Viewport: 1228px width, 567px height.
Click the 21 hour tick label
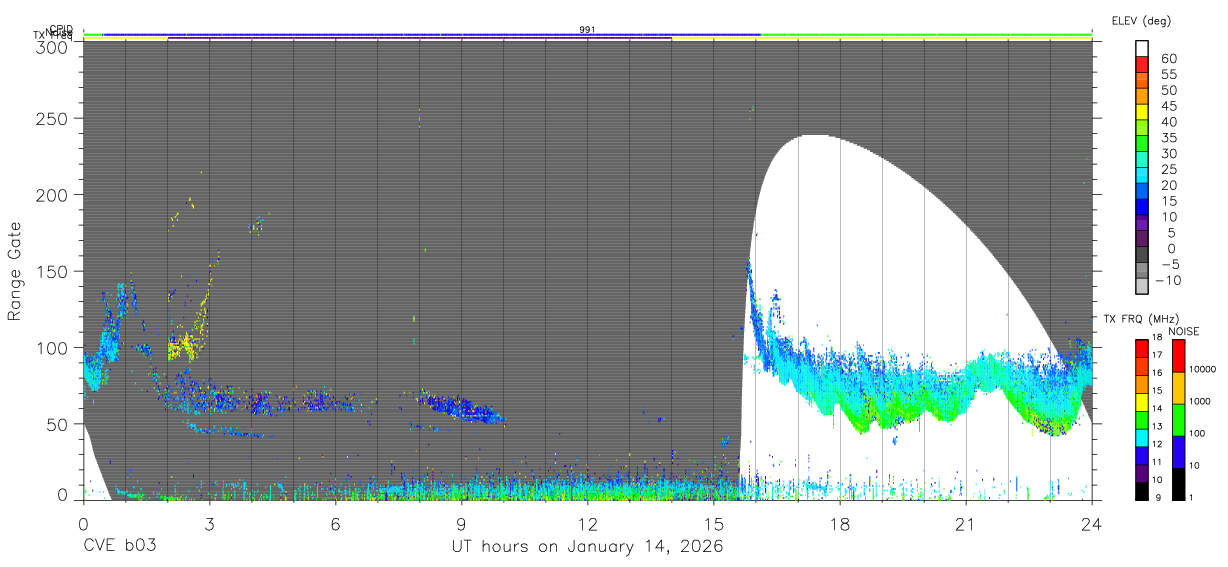(x=966, y=524)
